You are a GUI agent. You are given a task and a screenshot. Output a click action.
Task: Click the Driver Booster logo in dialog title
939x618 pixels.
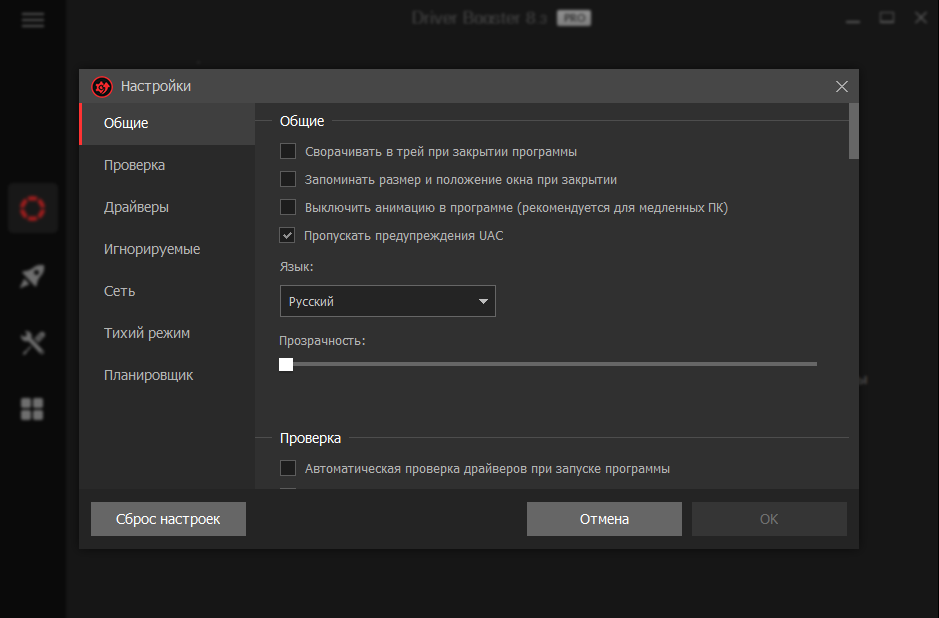click(102, 86)
